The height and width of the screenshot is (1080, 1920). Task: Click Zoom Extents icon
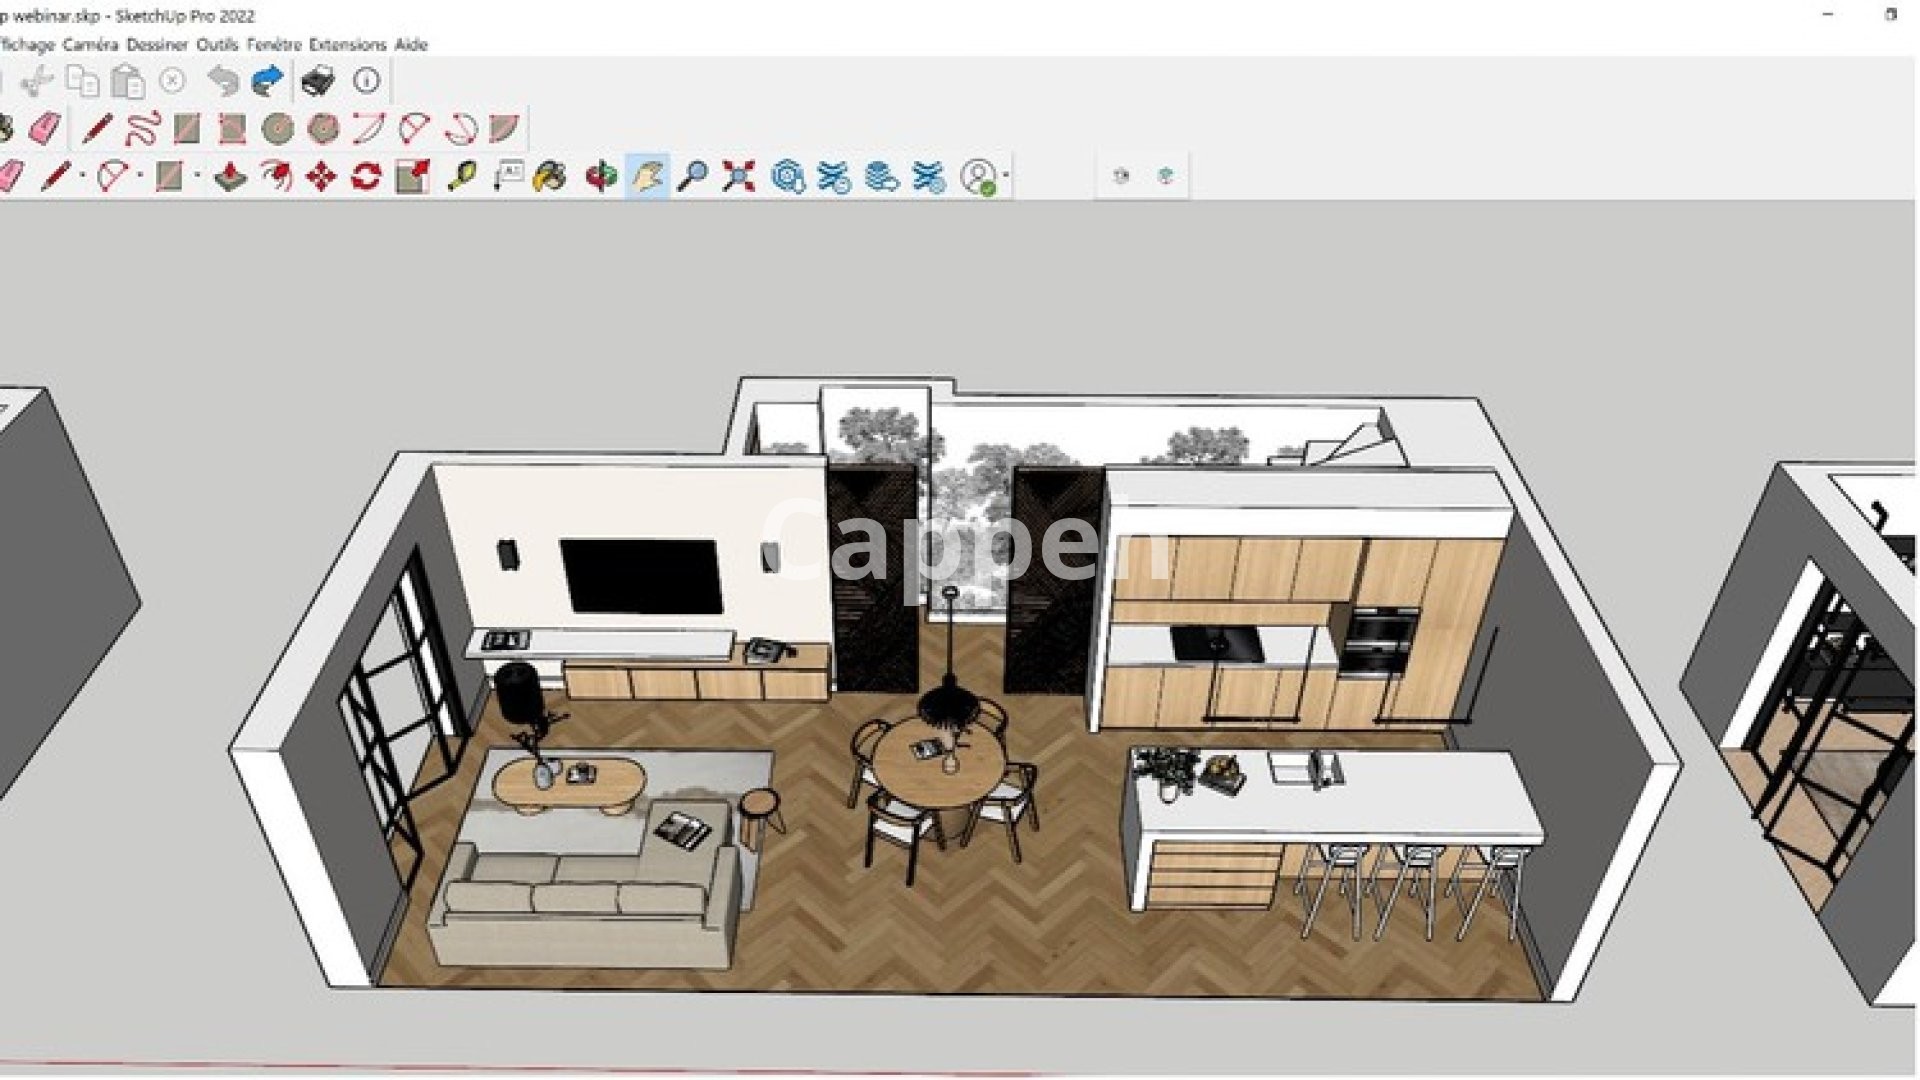738,177
